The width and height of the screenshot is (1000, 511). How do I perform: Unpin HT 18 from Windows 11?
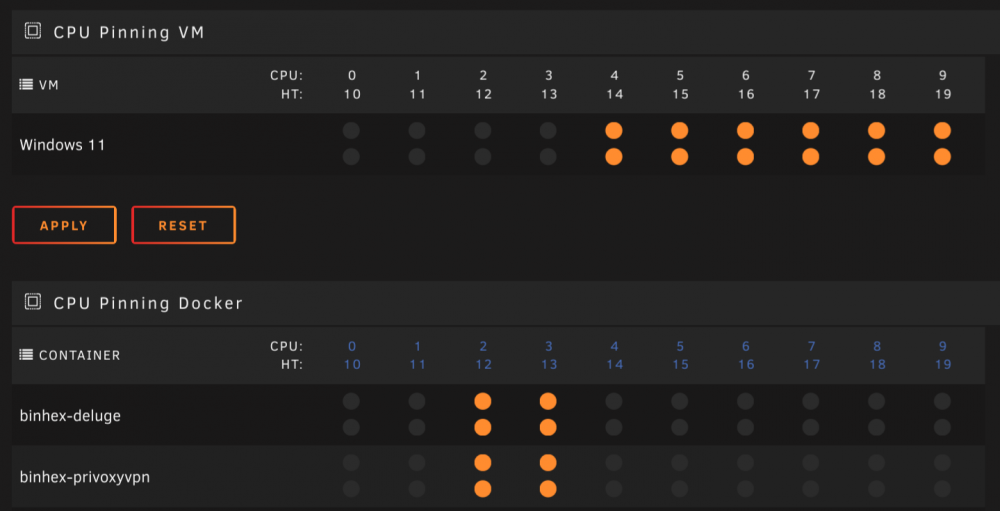877,156
